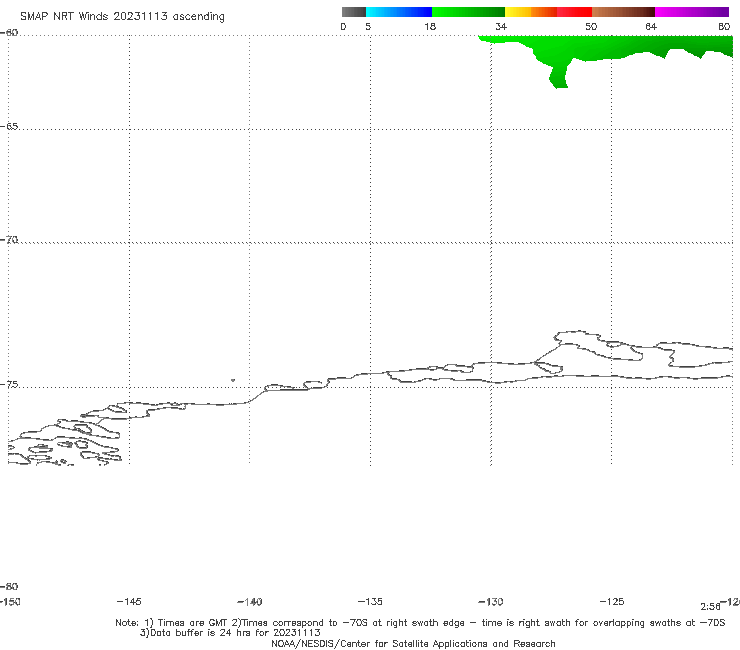Click the longitude label '-140'
The height and width of the screenshot is (650, 740).
point(250,601)
